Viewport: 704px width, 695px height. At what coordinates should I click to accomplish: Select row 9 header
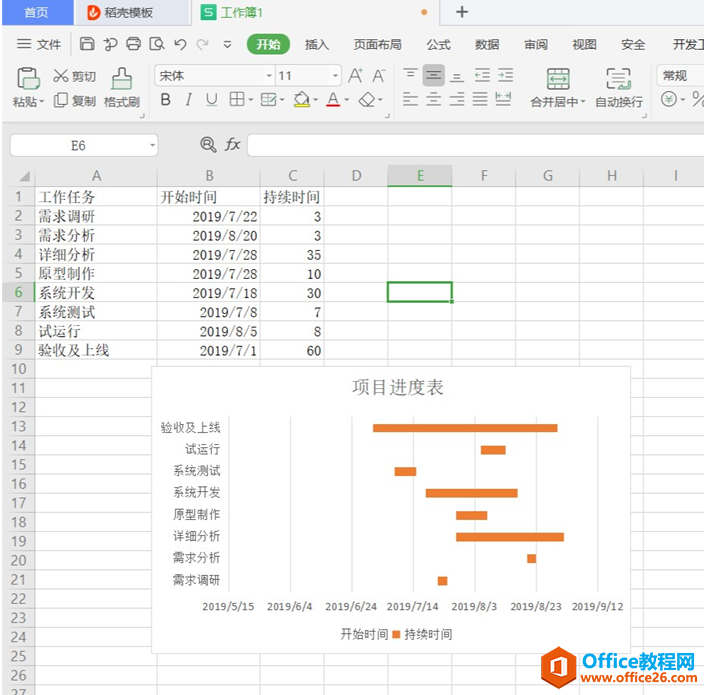click(x=18, y=350)
